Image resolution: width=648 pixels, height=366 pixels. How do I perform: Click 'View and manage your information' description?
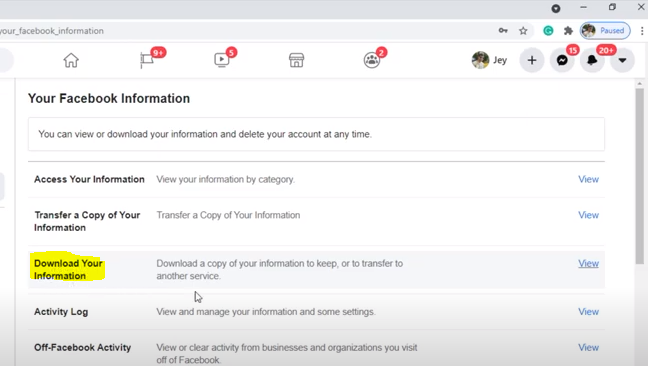(266, 312)
